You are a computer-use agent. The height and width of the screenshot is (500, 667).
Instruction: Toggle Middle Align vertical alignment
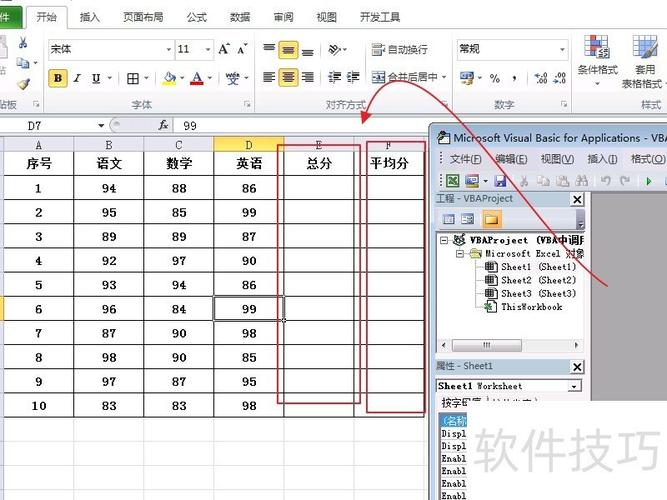288,50
